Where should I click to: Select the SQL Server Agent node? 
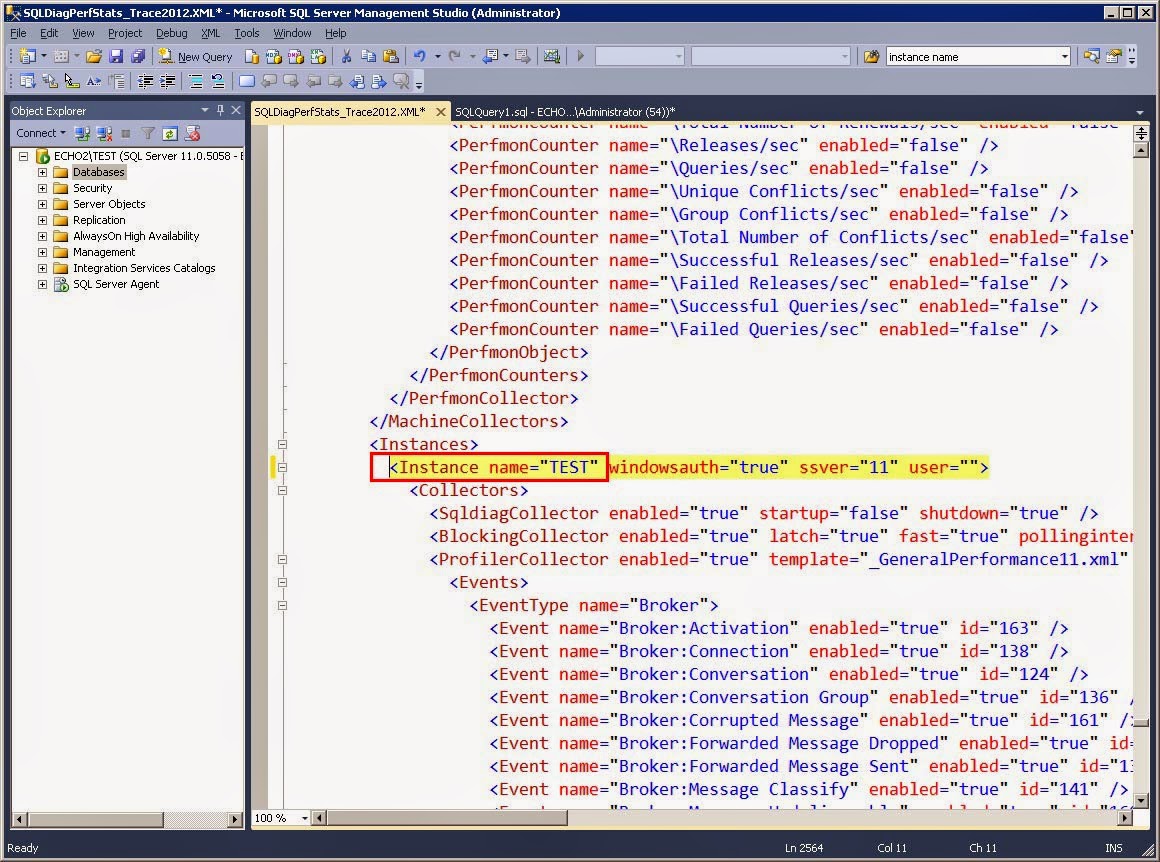pos(115,284)
